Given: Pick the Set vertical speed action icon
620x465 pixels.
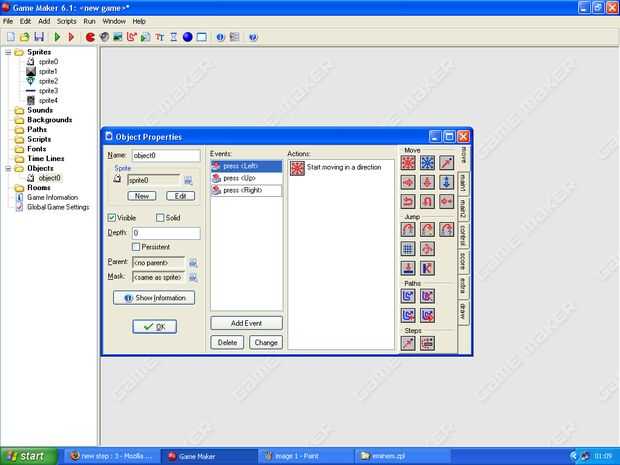Looking at the screenshot, I should click(x=427, y=182).
